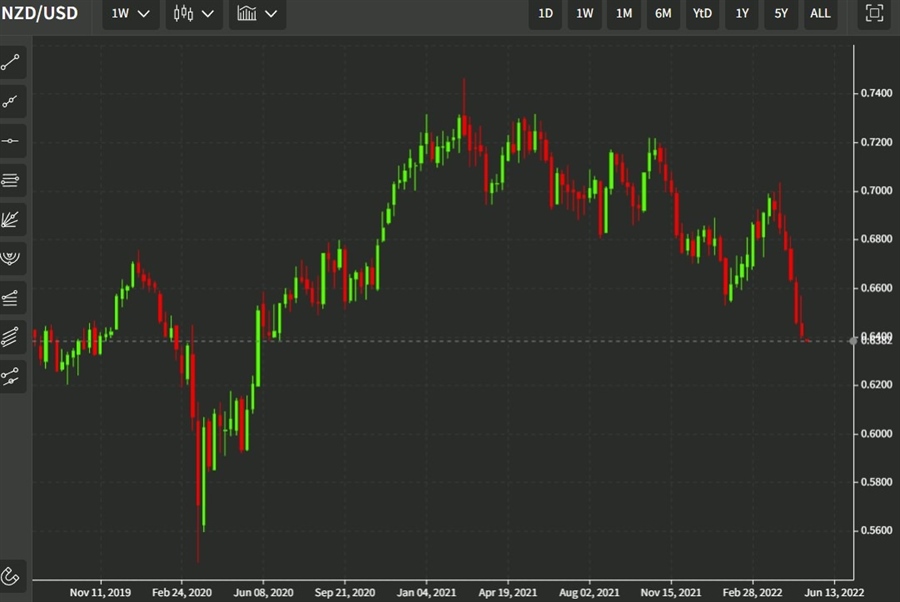Image resolution: width=900 pixels, height=602 pixels.
Task: Click the indicators bar chart icon
Action: [x=247, y=13]
